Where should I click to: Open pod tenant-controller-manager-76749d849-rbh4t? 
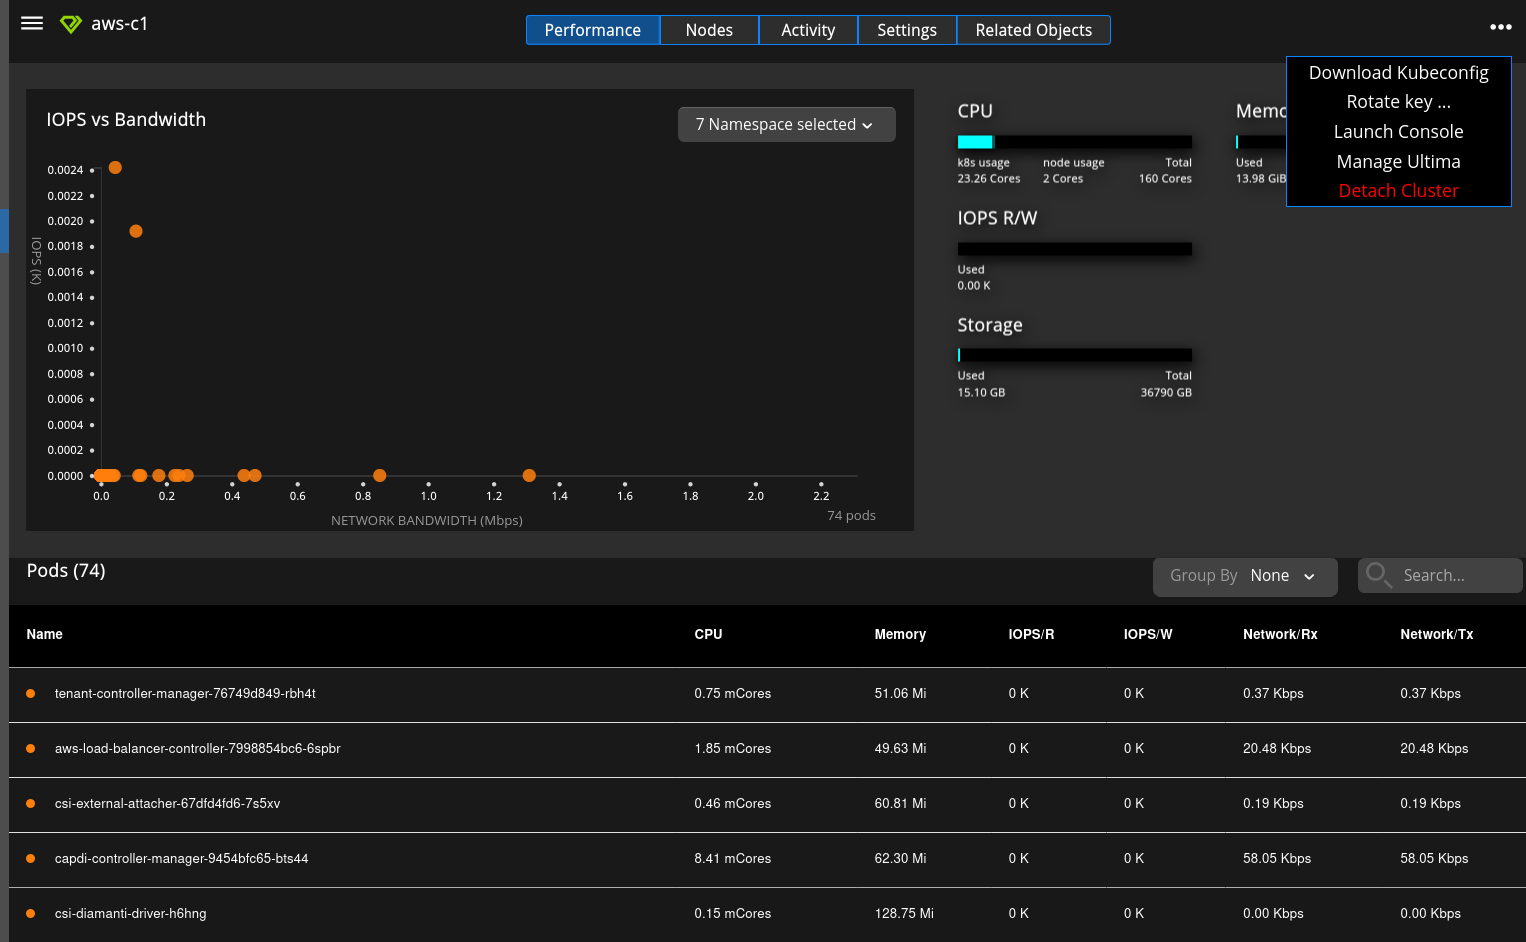(x=185, y=693)
